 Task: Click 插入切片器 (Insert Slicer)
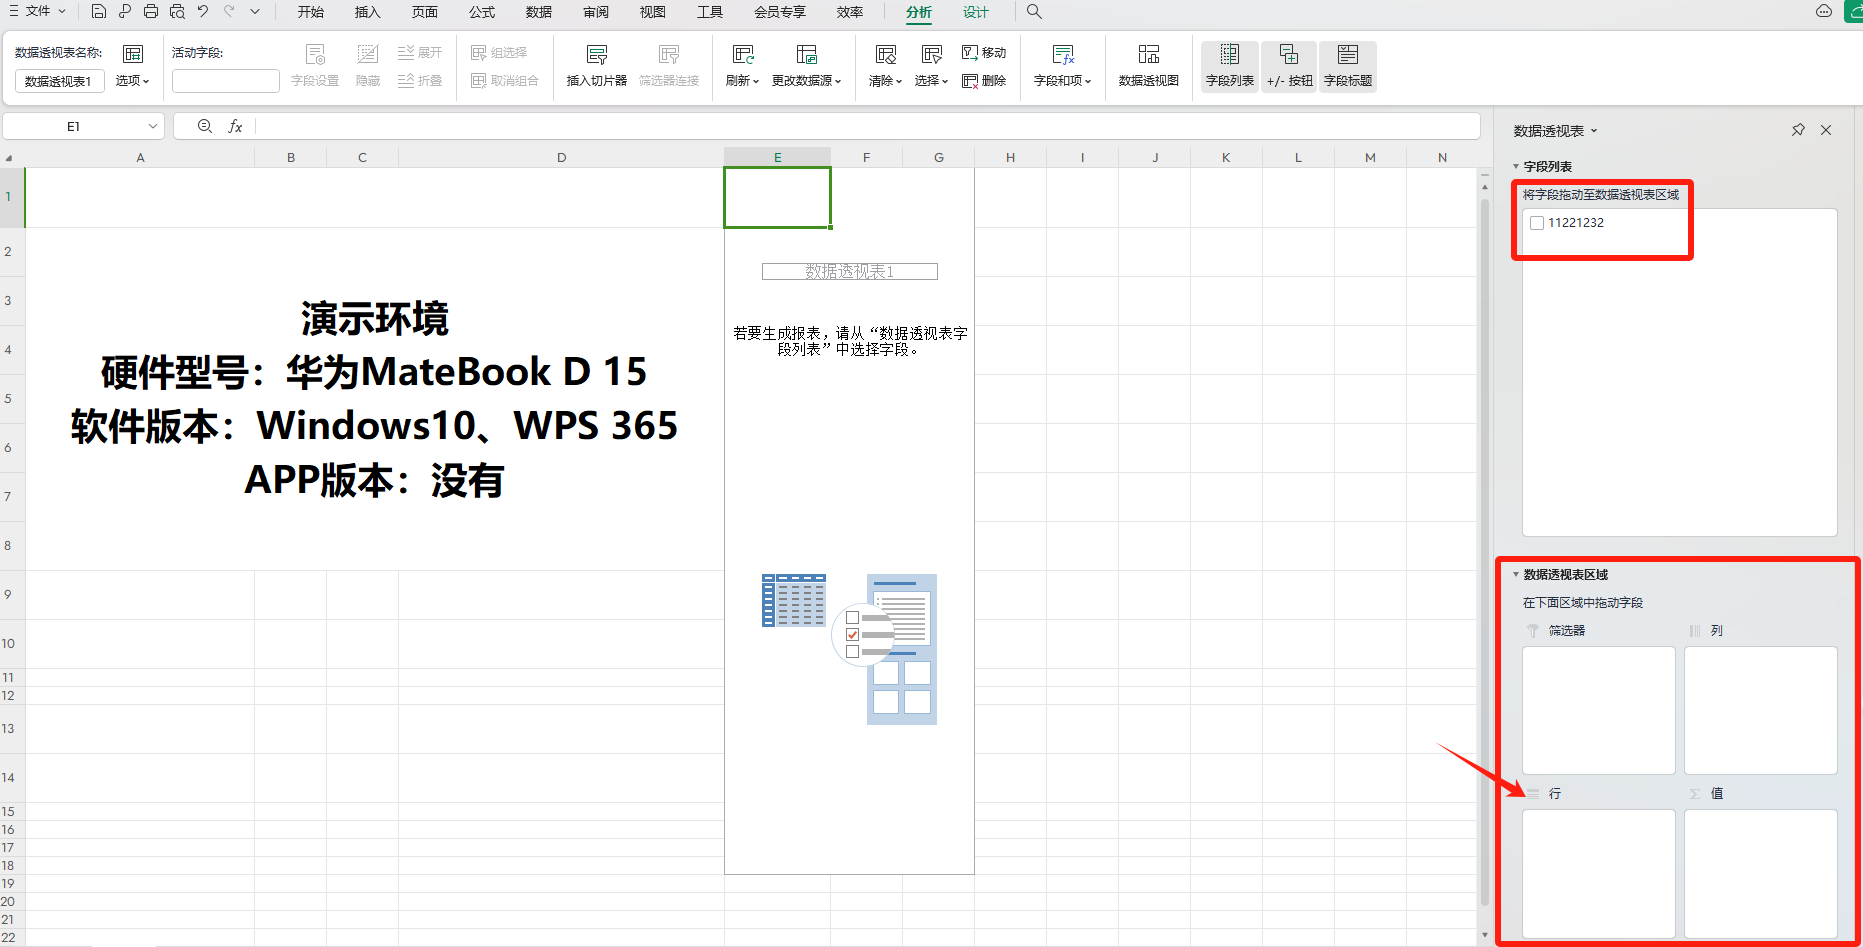click(x=596, y=66)
